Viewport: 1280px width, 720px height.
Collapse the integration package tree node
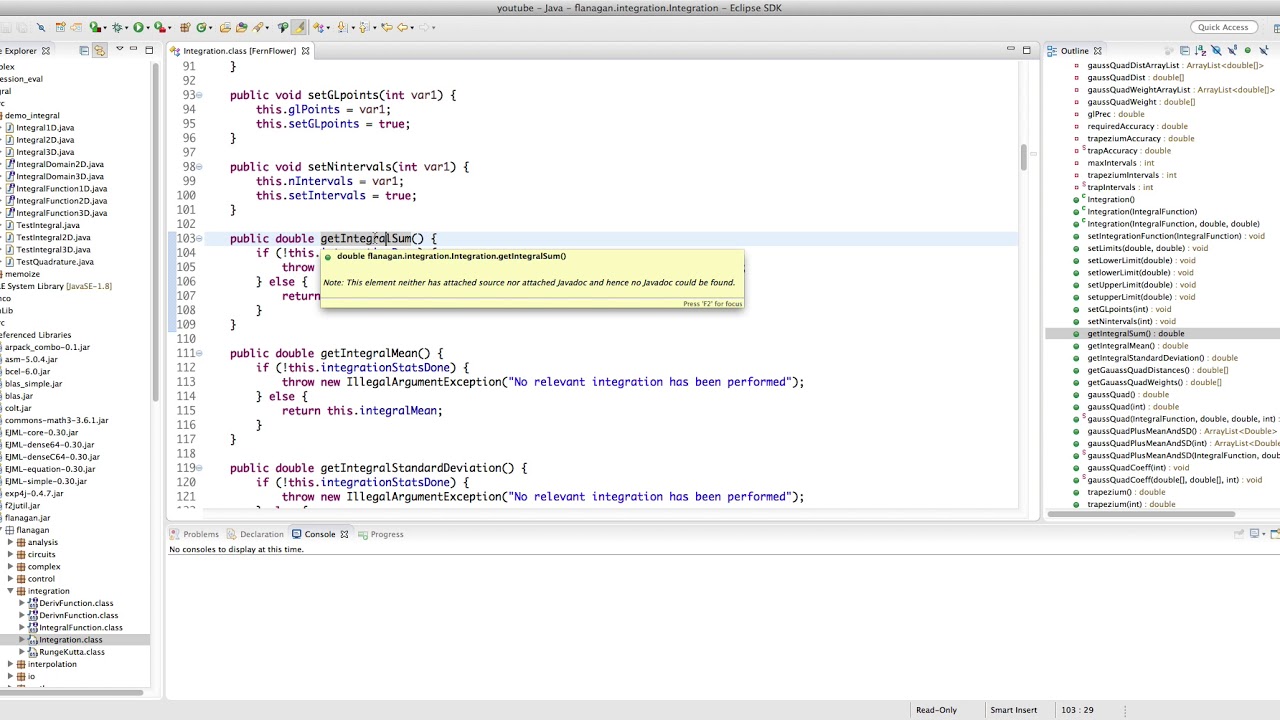(x=10, y=591)
